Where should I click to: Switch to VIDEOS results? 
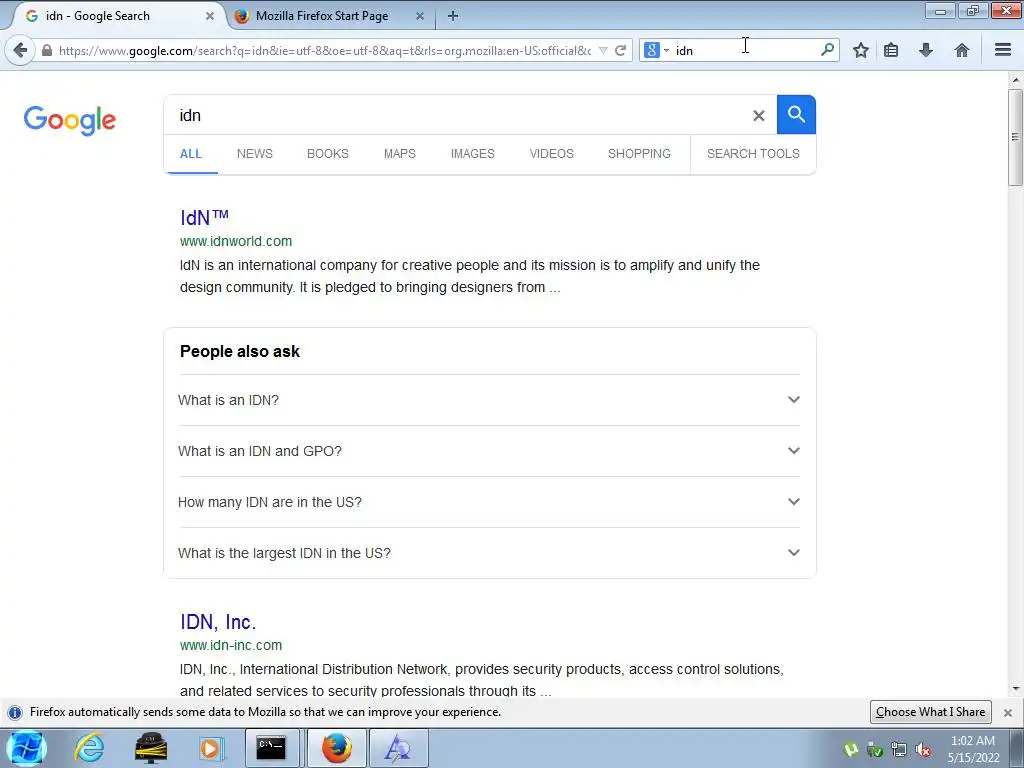tap(552, 153)
